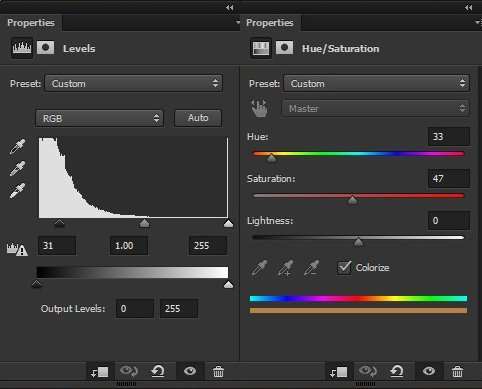Open the Hue/Saturation Preset dropdown
Viewport: 482px width, 389px height.
click(377, 83)
